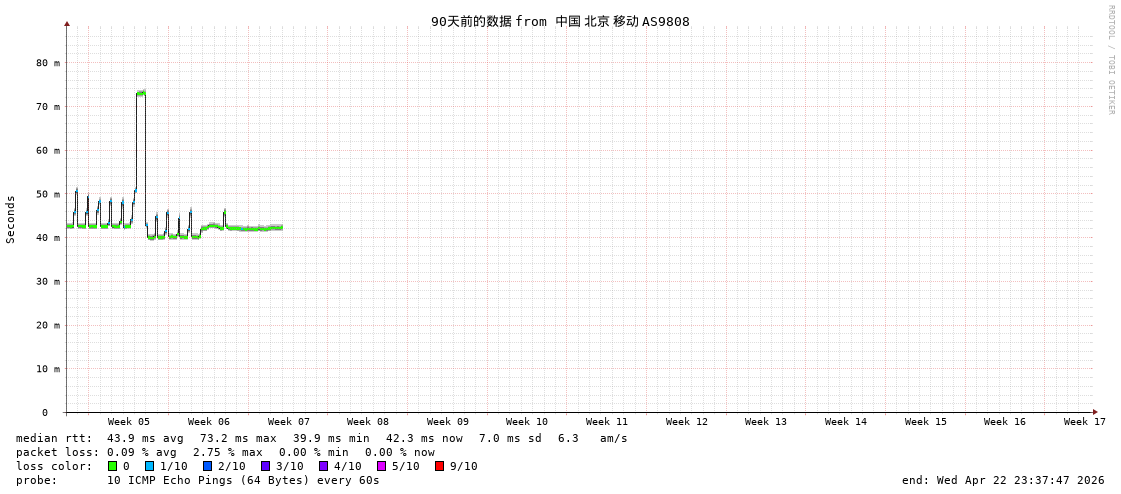Viewport: 1121px width, 494px height.
Task: Click the 2/10 blue loss swatch
Action: pos(207,466)
